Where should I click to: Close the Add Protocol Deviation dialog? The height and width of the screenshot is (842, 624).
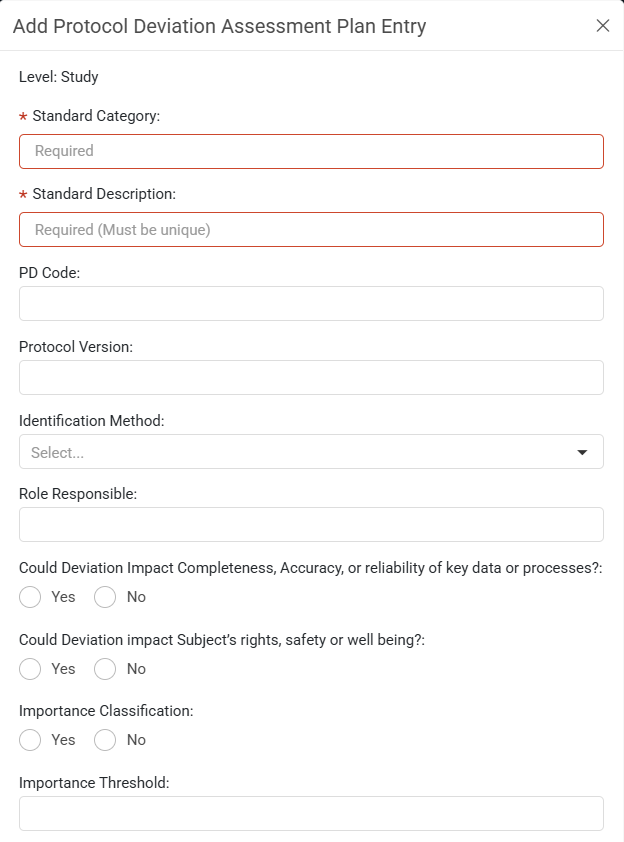(603, 25)
